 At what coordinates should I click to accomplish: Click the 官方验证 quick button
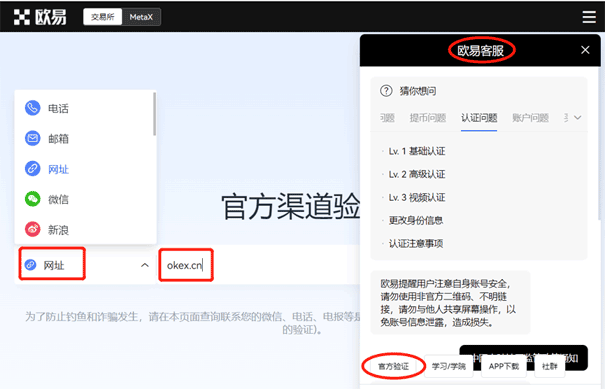[x=393, y=366]
